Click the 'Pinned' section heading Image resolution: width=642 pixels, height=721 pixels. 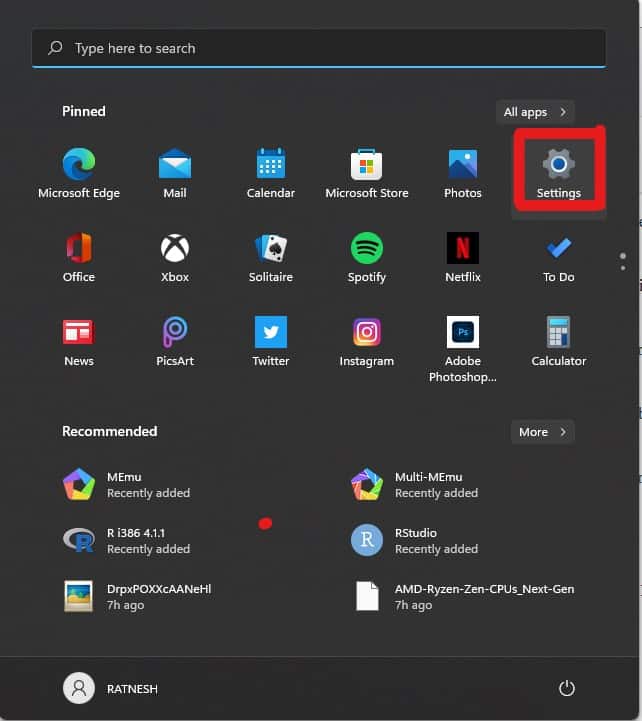84,111
